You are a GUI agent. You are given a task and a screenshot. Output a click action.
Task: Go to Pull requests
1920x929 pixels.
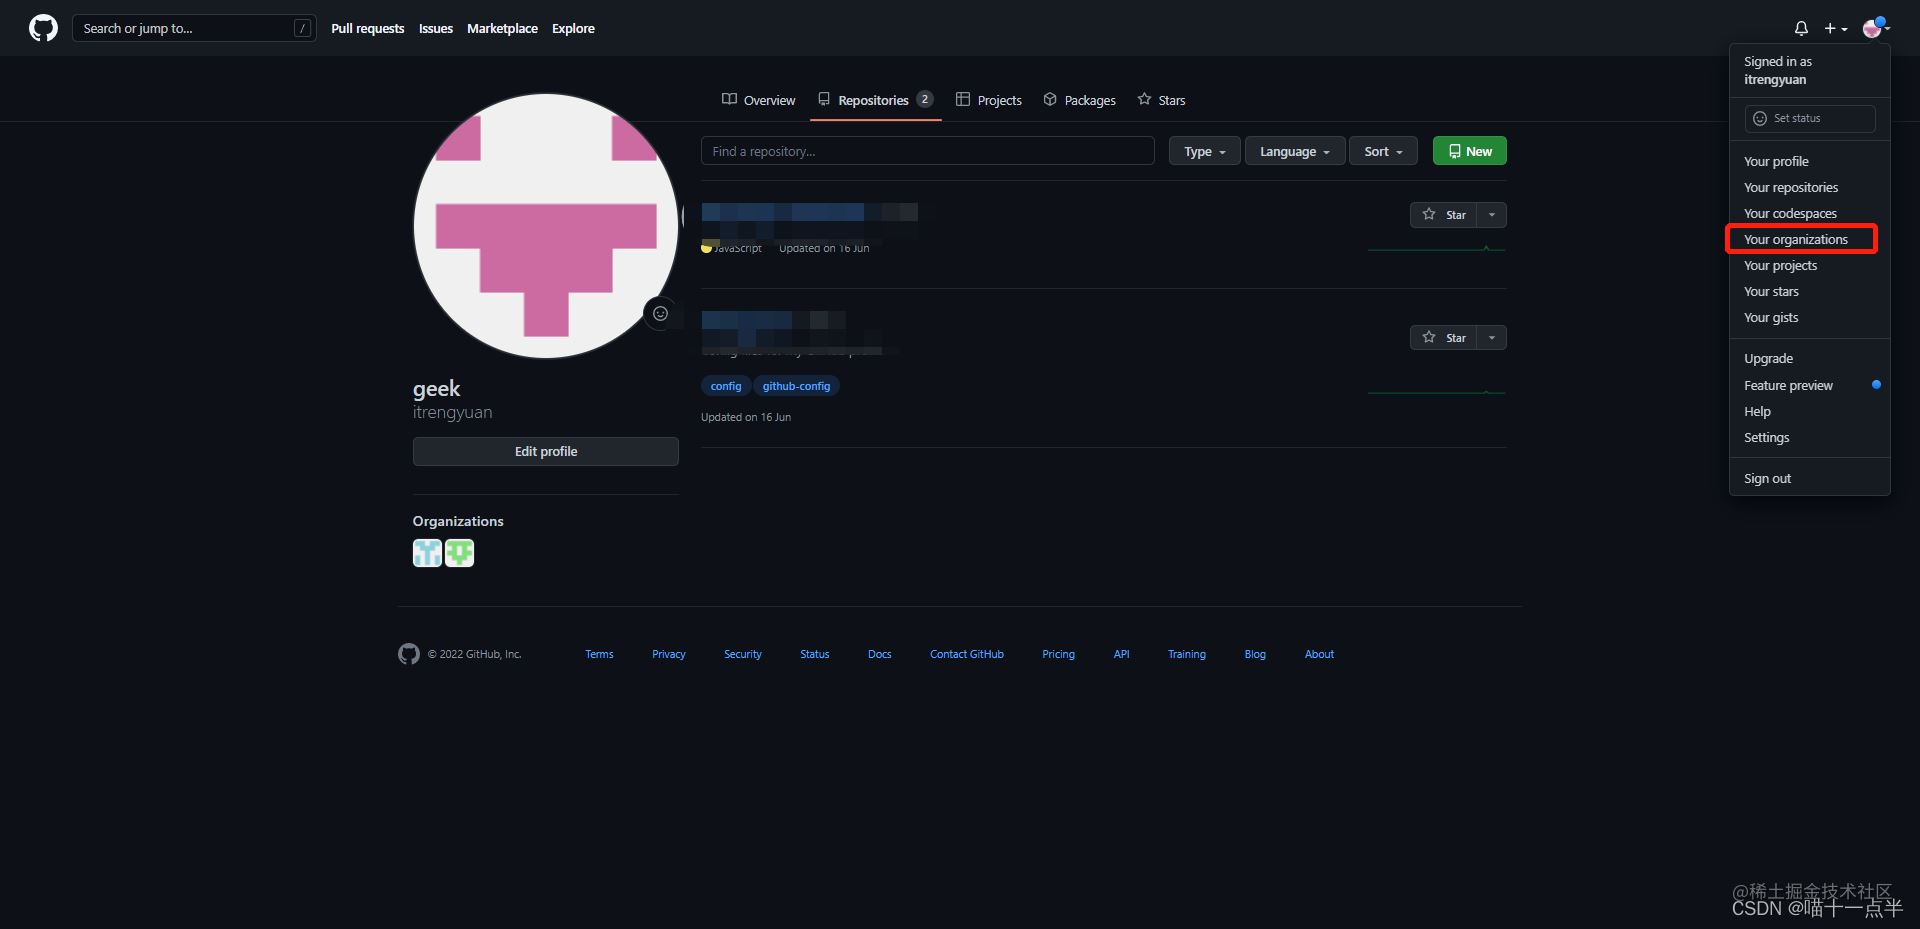[x=368, y=28]
